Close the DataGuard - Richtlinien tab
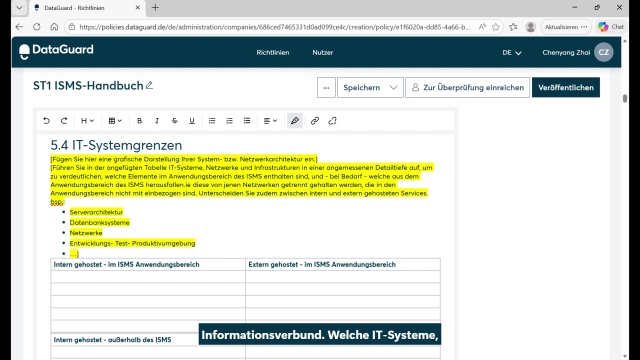The height and width of the screenshot is (360, 640). click(138, 7)
